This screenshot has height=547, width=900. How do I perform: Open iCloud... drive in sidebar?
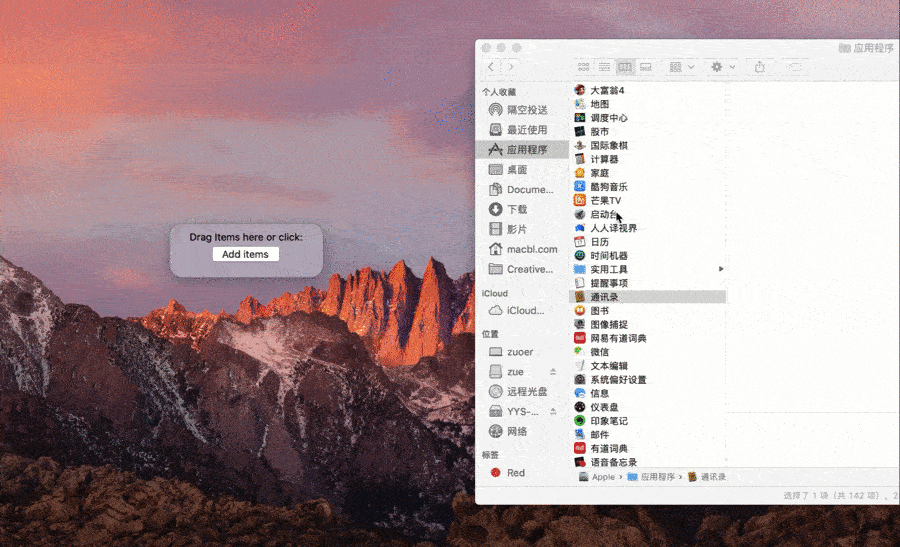pyautogui.click(x=522, y=311)
